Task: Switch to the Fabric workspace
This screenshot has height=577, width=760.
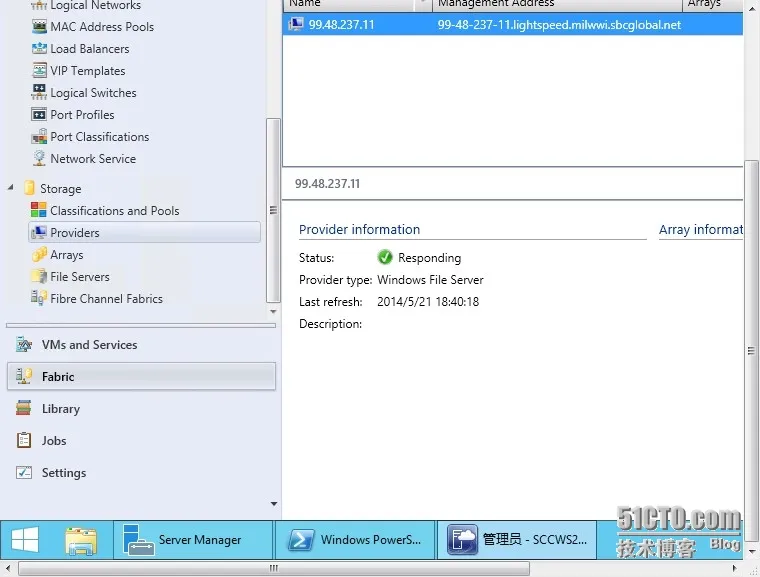Action: tap(141, 376)
